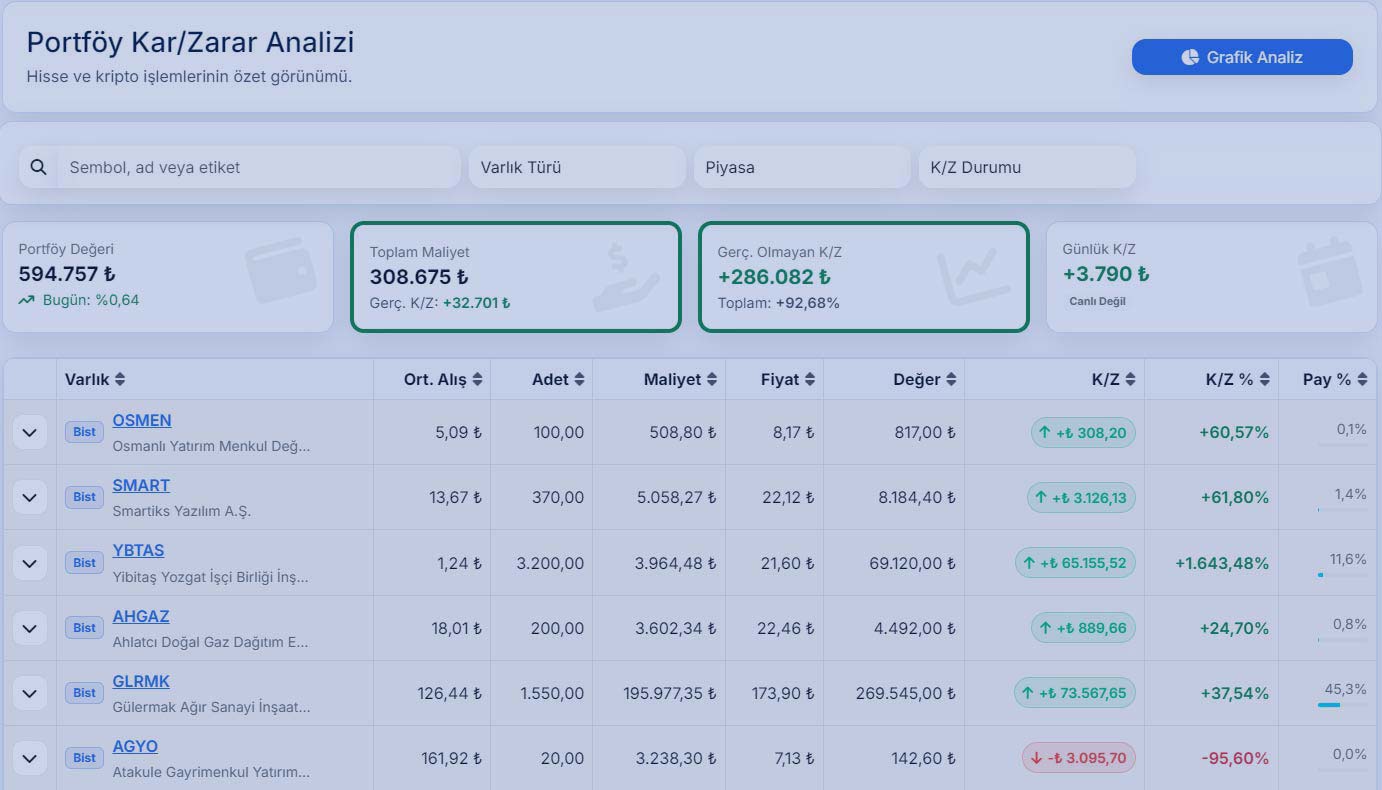
Task: Click the -95,60% value in AGYO row
Action: click(1235, 758)
